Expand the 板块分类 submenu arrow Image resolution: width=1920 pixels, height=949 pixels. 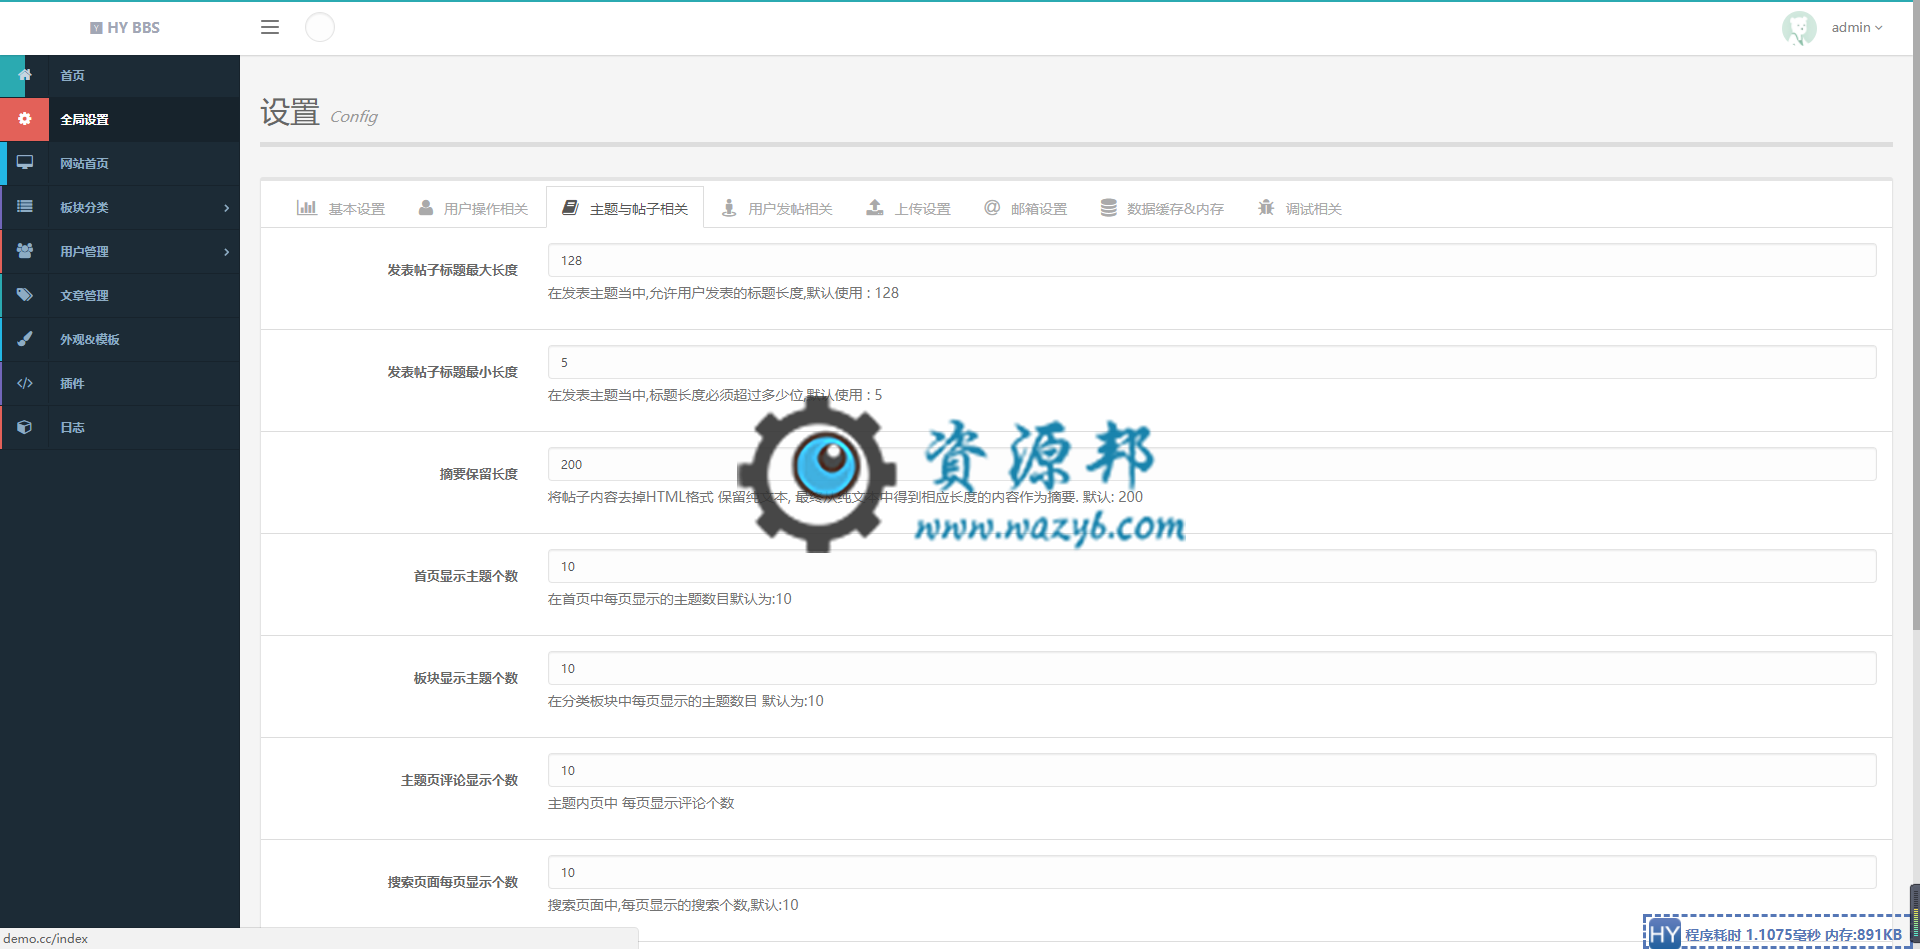(227, 208)
